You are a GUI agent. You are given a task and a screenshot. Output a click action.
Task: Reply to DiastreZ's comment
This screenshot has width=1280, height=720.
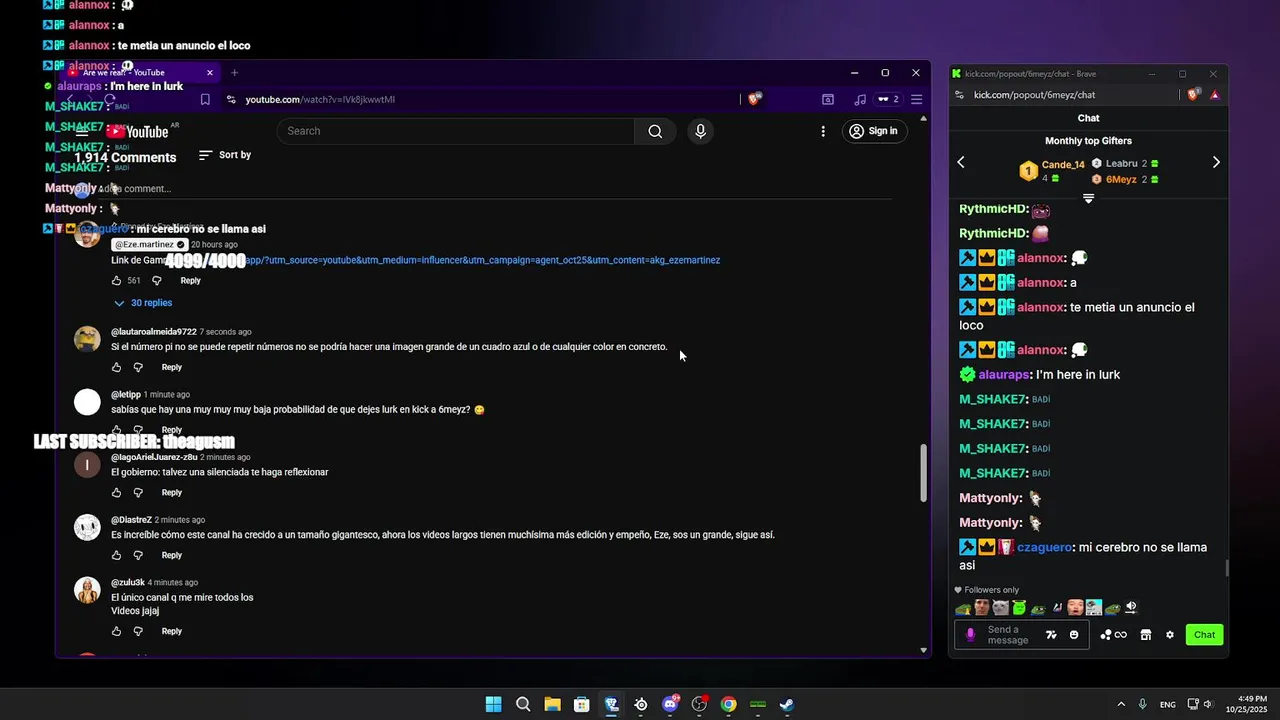[x=172, y=555]
